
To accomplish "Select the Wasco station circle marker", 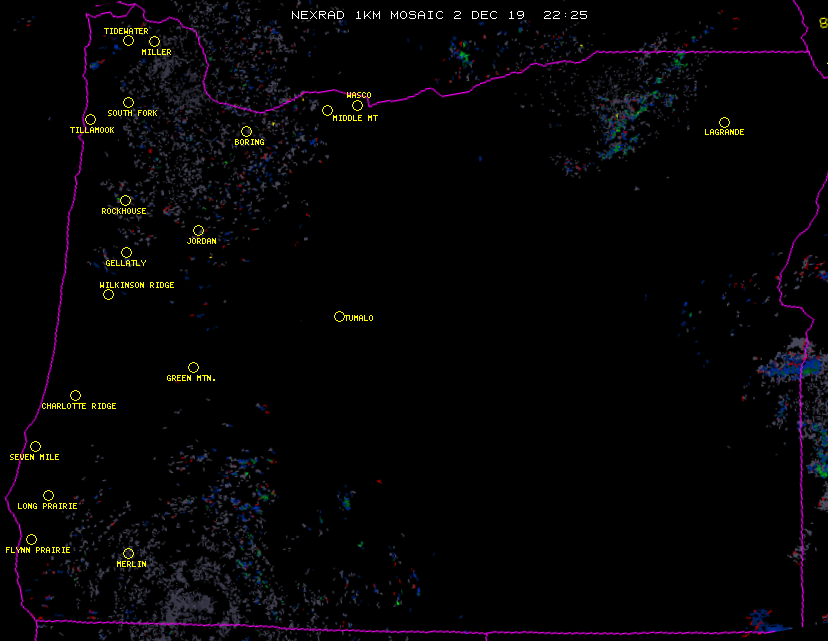I will (357, 106).
